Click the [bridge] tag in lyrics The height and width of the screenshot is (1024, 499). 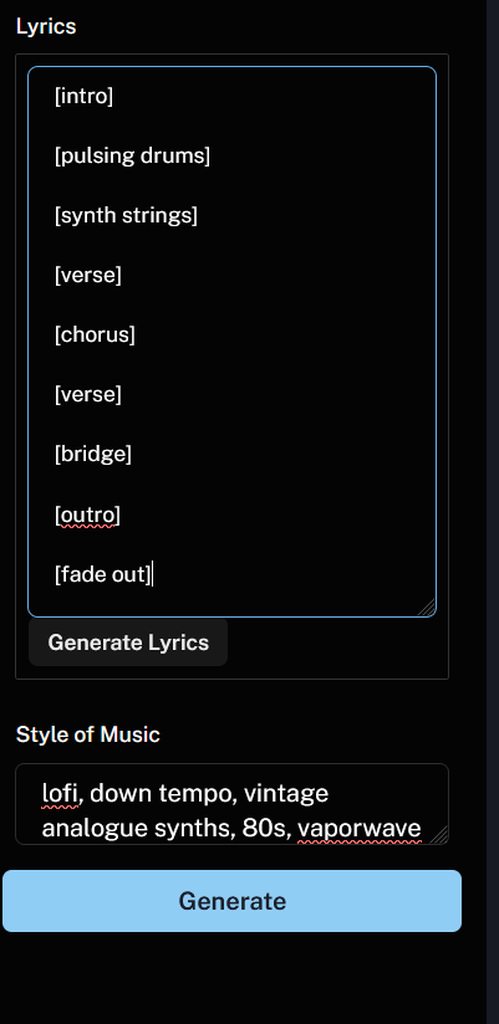pos(93,454)
